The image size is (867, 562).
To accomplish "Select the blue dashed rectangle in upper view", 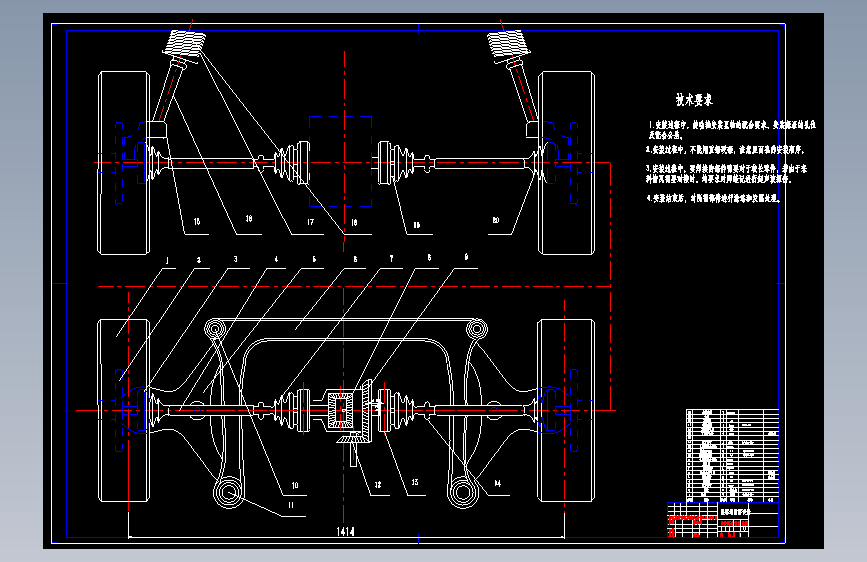I will (341, 161).
